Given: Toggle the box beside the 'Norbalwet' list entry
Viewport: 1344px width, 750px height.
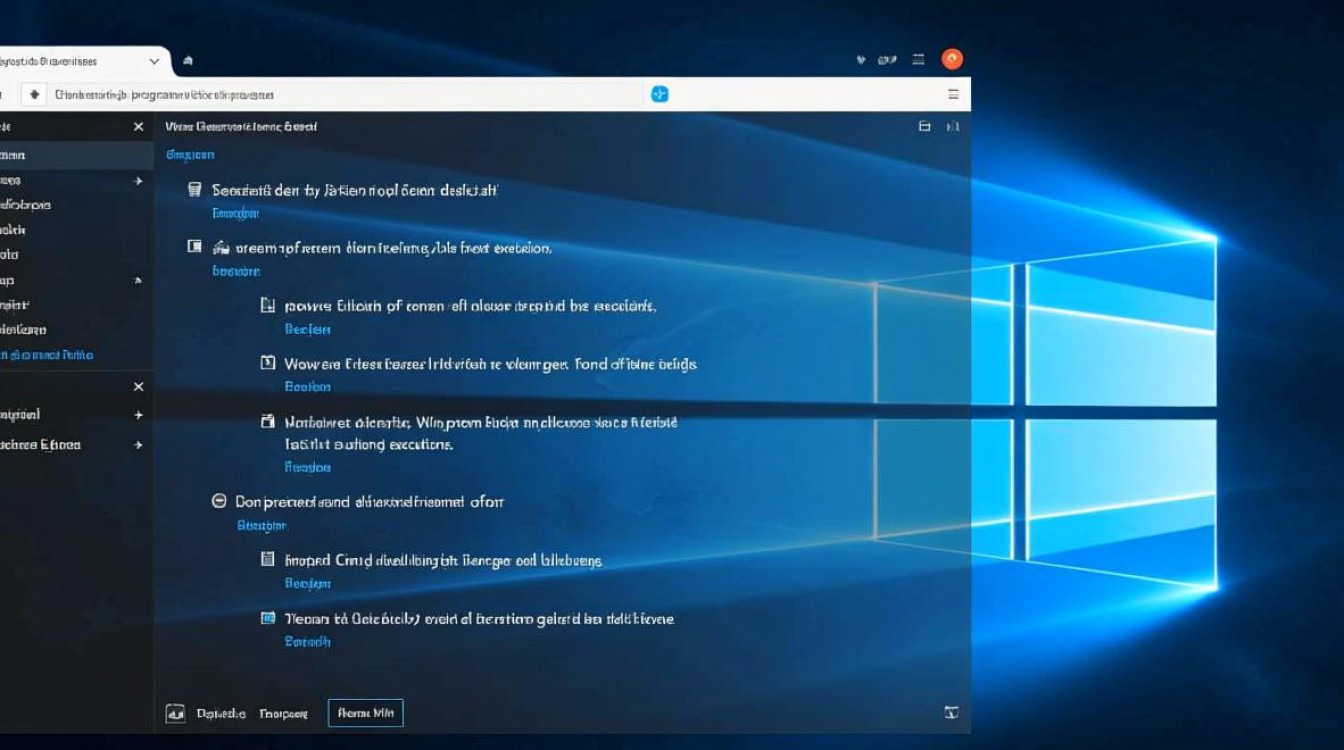Looking at the screenshot, I should [x=267, y=422].
